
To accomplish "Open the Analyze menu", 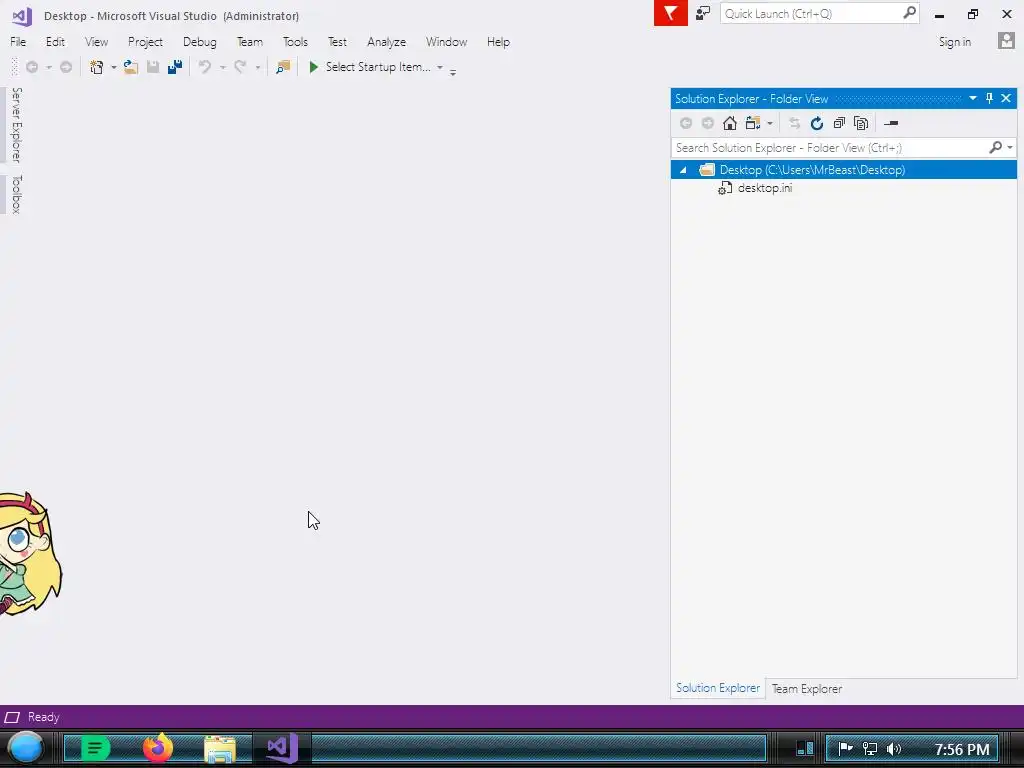I will (x=387, y=42).
